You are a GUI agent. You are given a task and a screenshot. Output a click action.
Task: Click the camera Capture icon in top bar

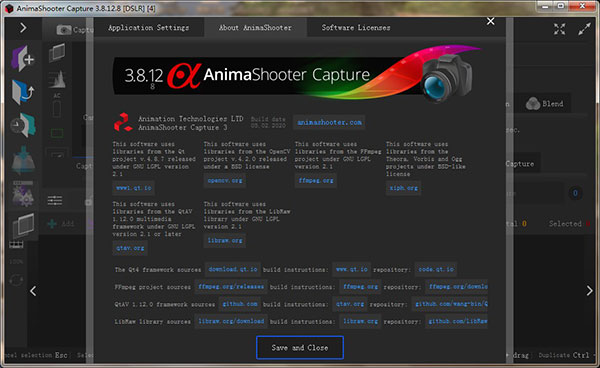[64, 29]
